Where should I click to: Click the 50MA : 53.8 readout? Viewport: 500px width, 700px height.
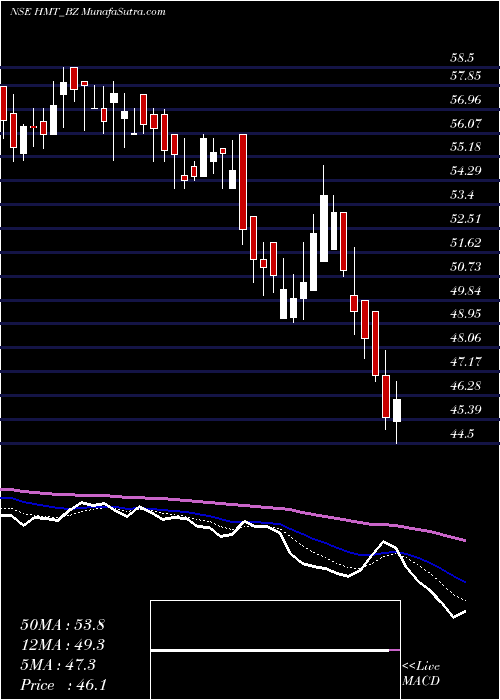pyautogui.click(x=62, y=625)
